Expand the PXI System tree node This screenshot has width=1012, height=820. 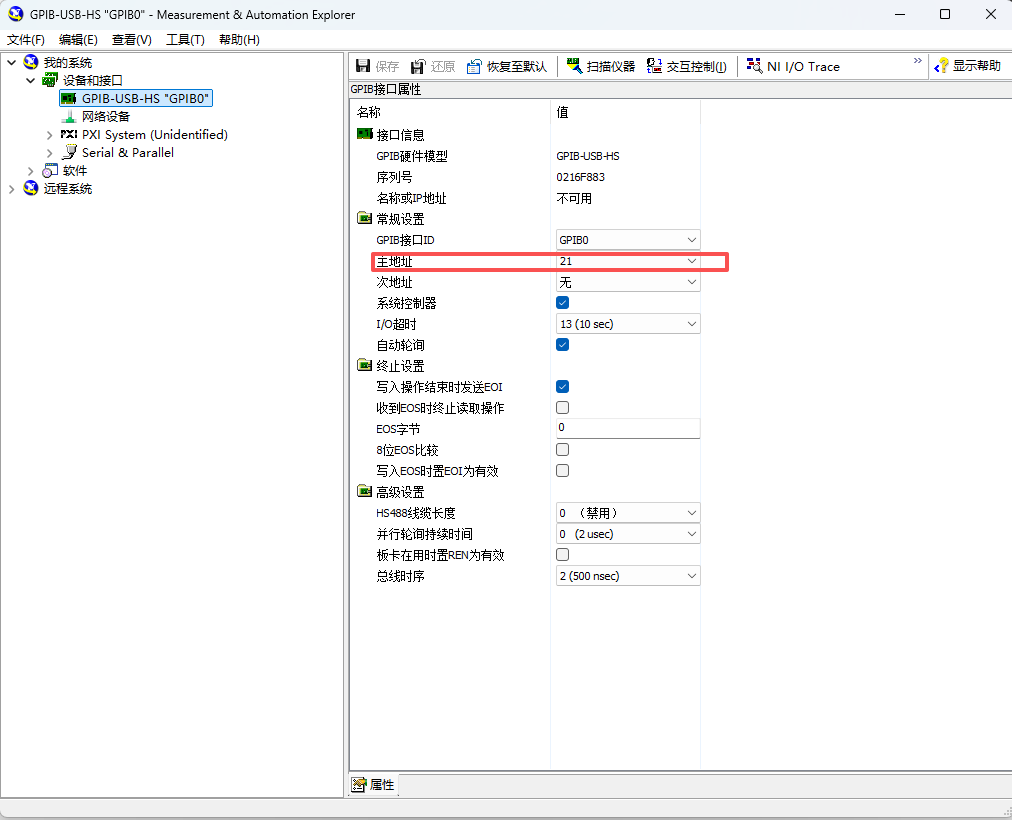click(50, 135)
